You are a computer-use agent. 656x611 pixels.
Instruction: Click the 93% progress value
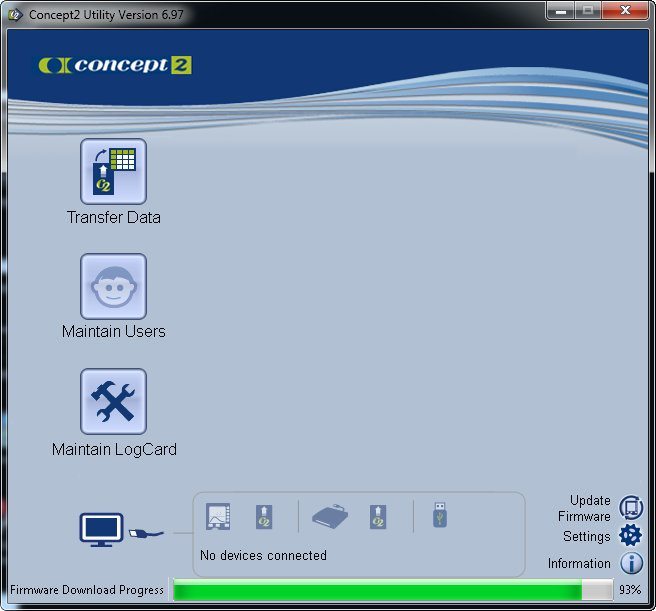tap(630, 590)
